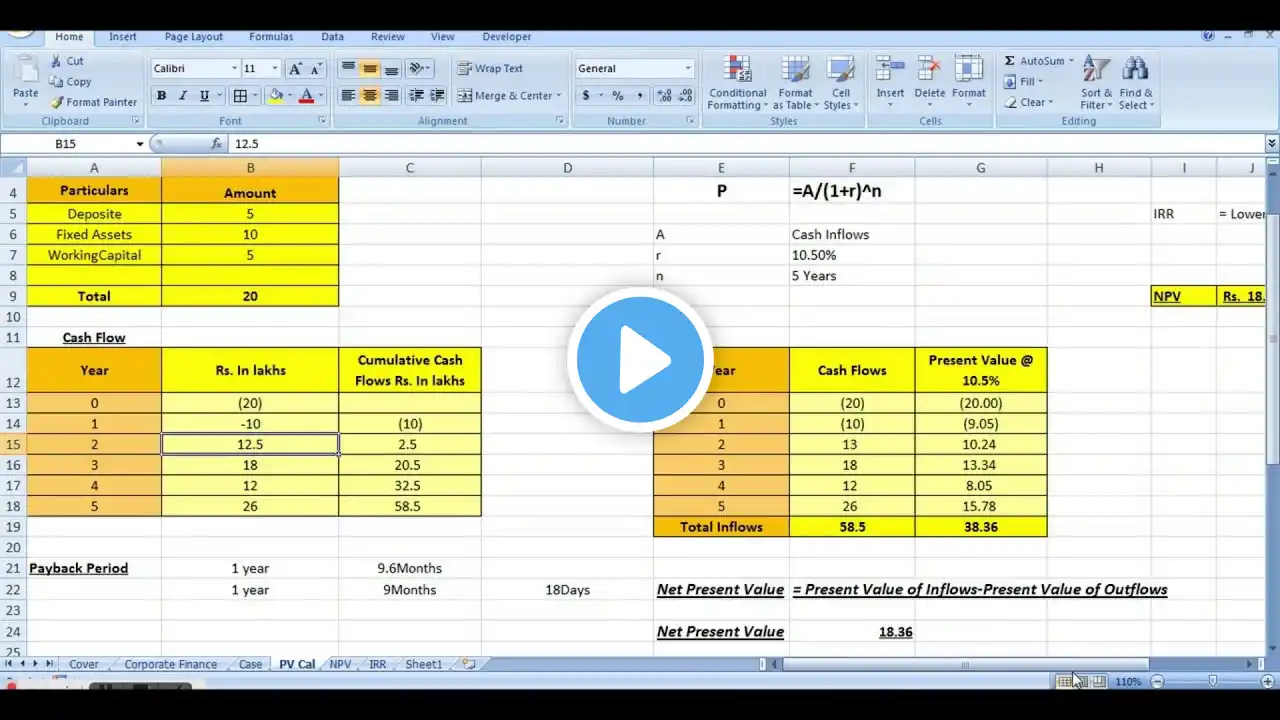This screenshot has width=1280, height=720.
Task: Toggle Italic formatting
Action: (x=183, y=96)
